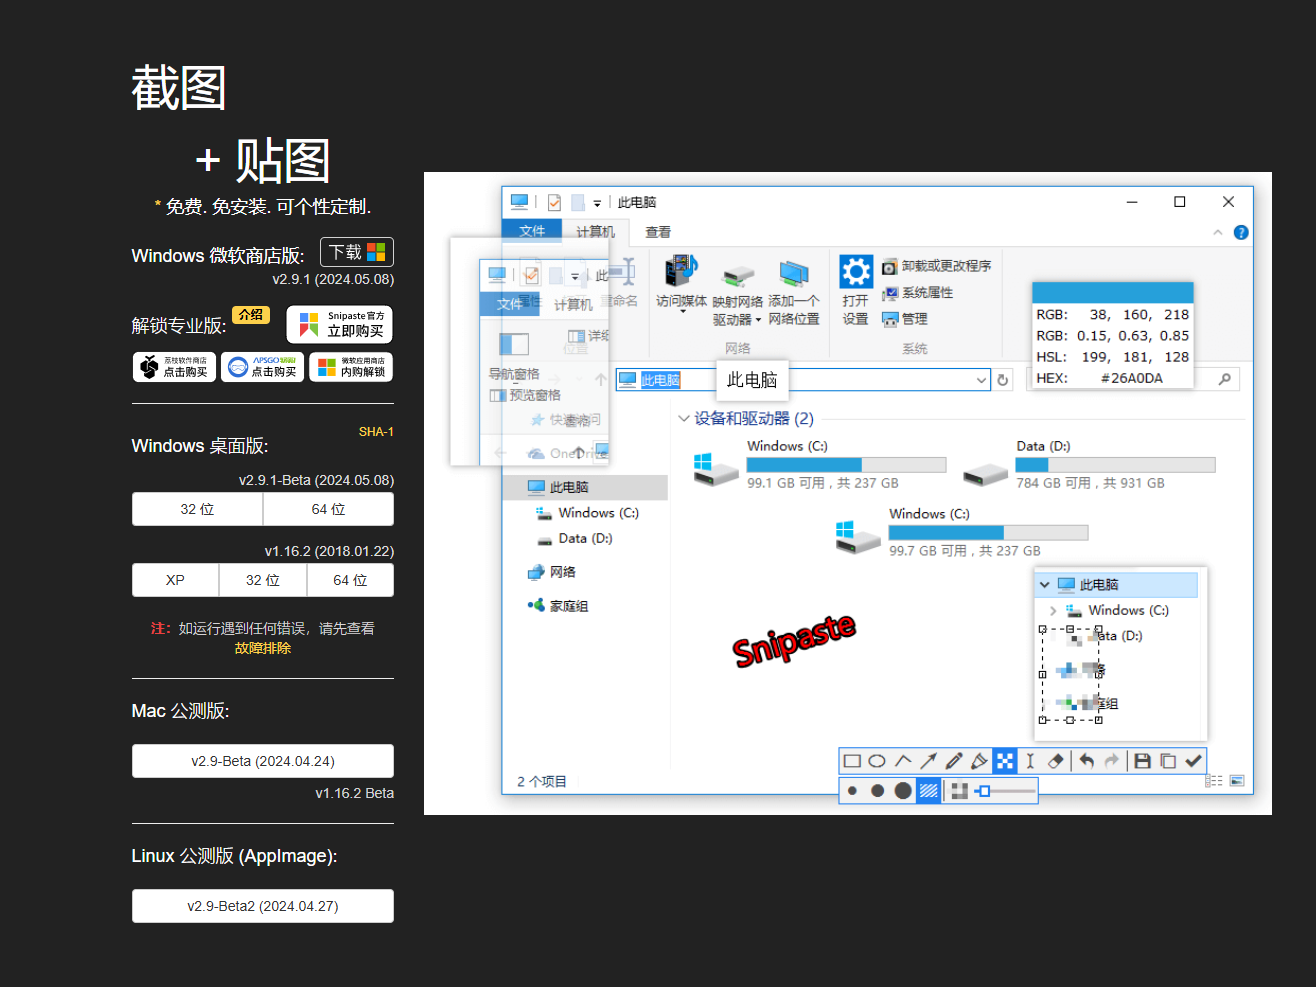This screenshot has height=987, width=1316.
Task: Click the Explorer search box magnifier
Action: point(1224,379)
